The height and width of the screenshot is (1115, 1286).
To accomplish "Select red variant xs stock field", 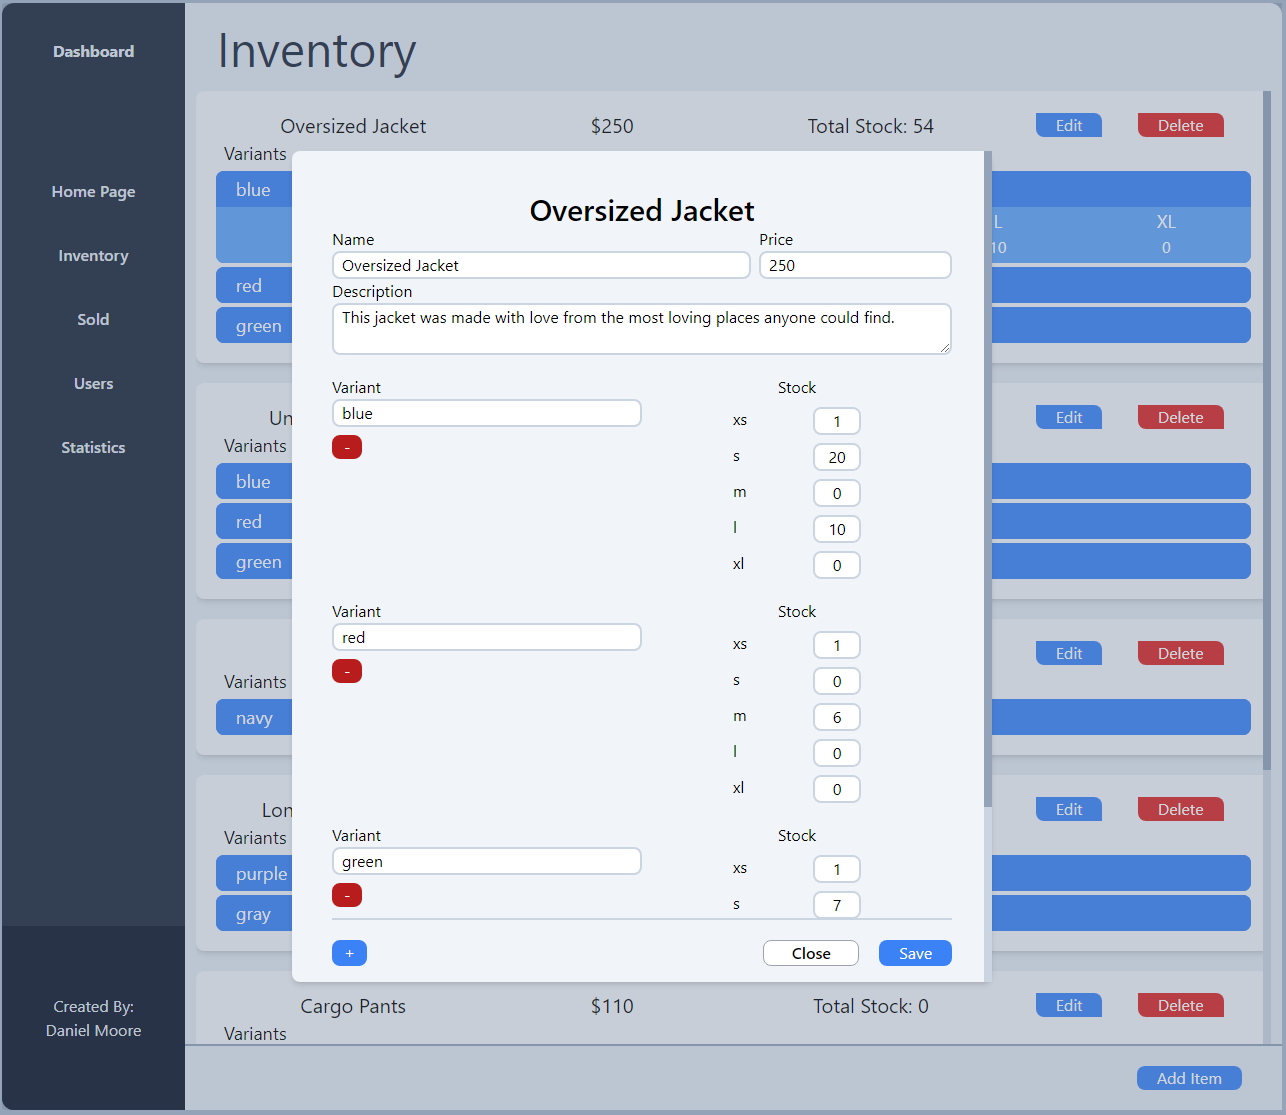I will pyautogui.click(x=837, y=645).
